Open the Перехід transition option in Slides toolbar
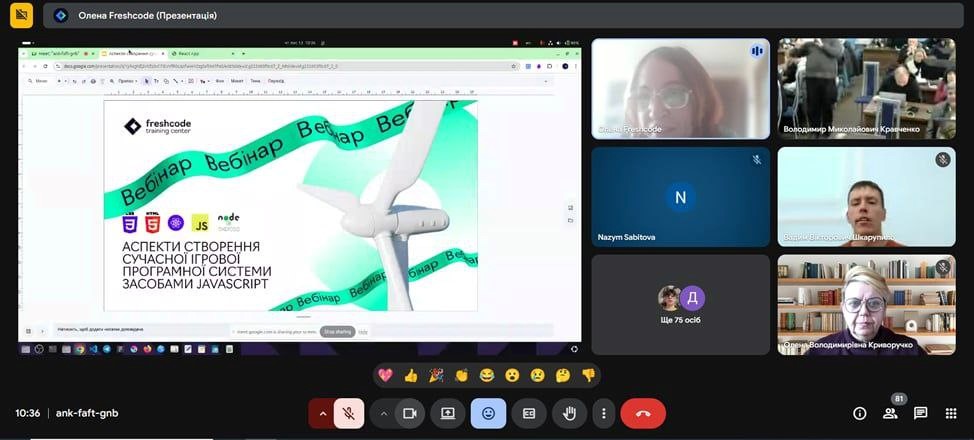Viewport: 974px width, 440px height. [x=276, y=81]
